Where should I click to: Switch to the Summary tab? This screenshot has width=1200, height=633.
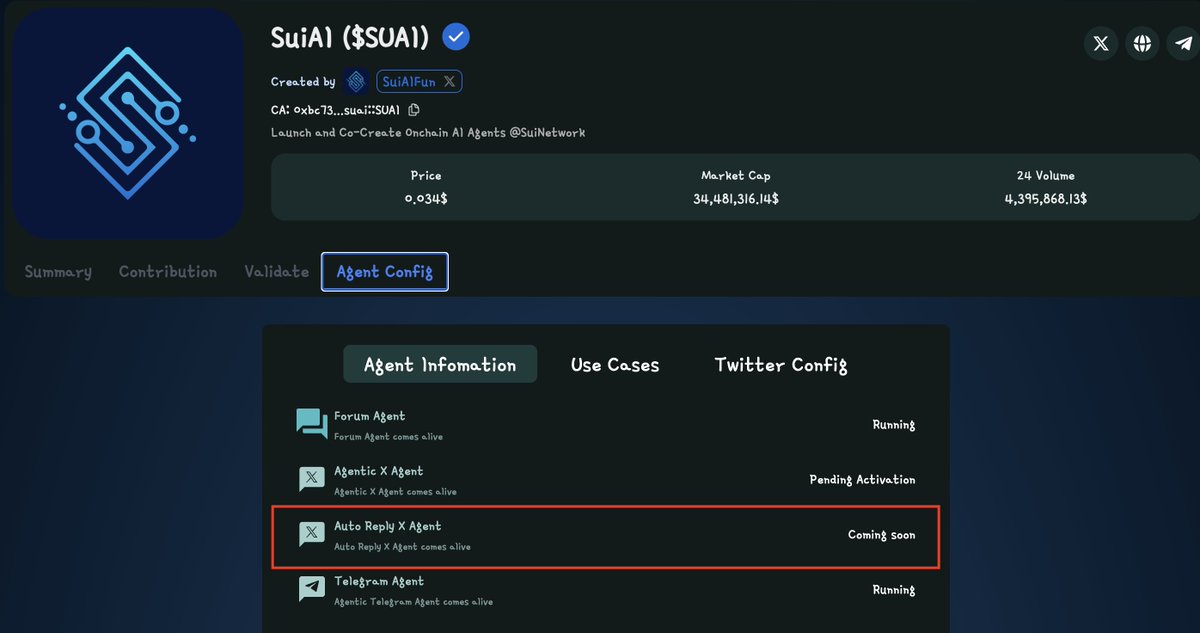tap(58, 272)
